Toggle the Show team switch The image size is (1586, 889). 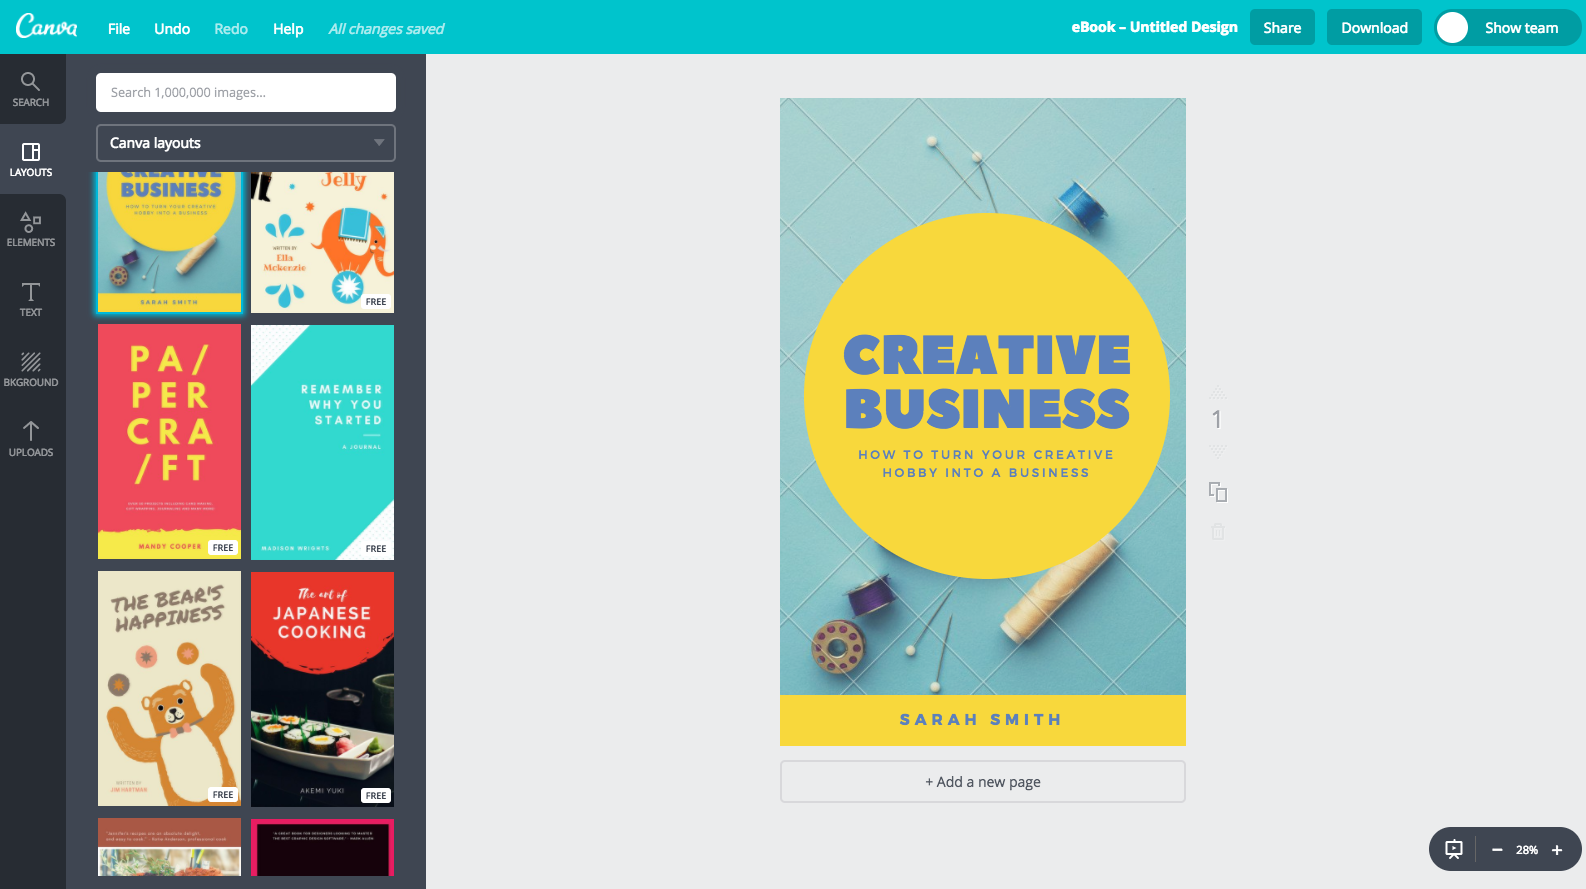[x=1453, y=28]
